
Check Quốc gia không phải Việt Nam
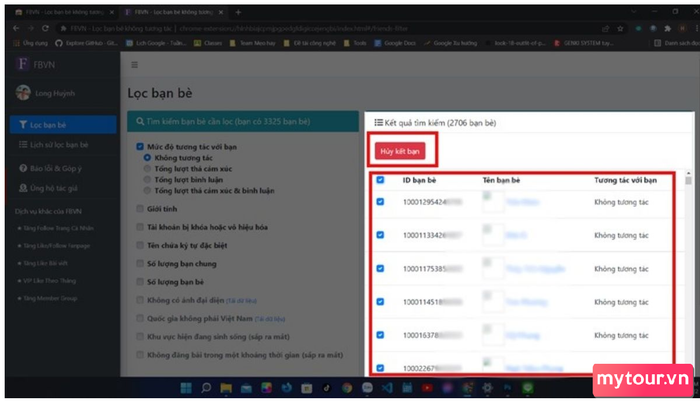[140, 318]
